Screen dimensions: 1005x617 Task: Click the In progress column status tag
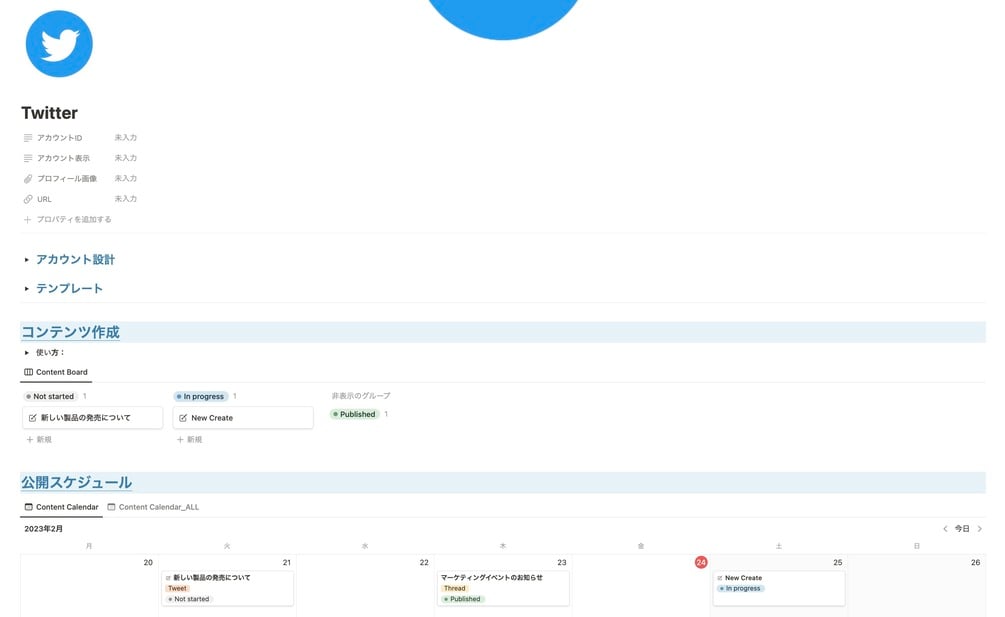[201, 397]
